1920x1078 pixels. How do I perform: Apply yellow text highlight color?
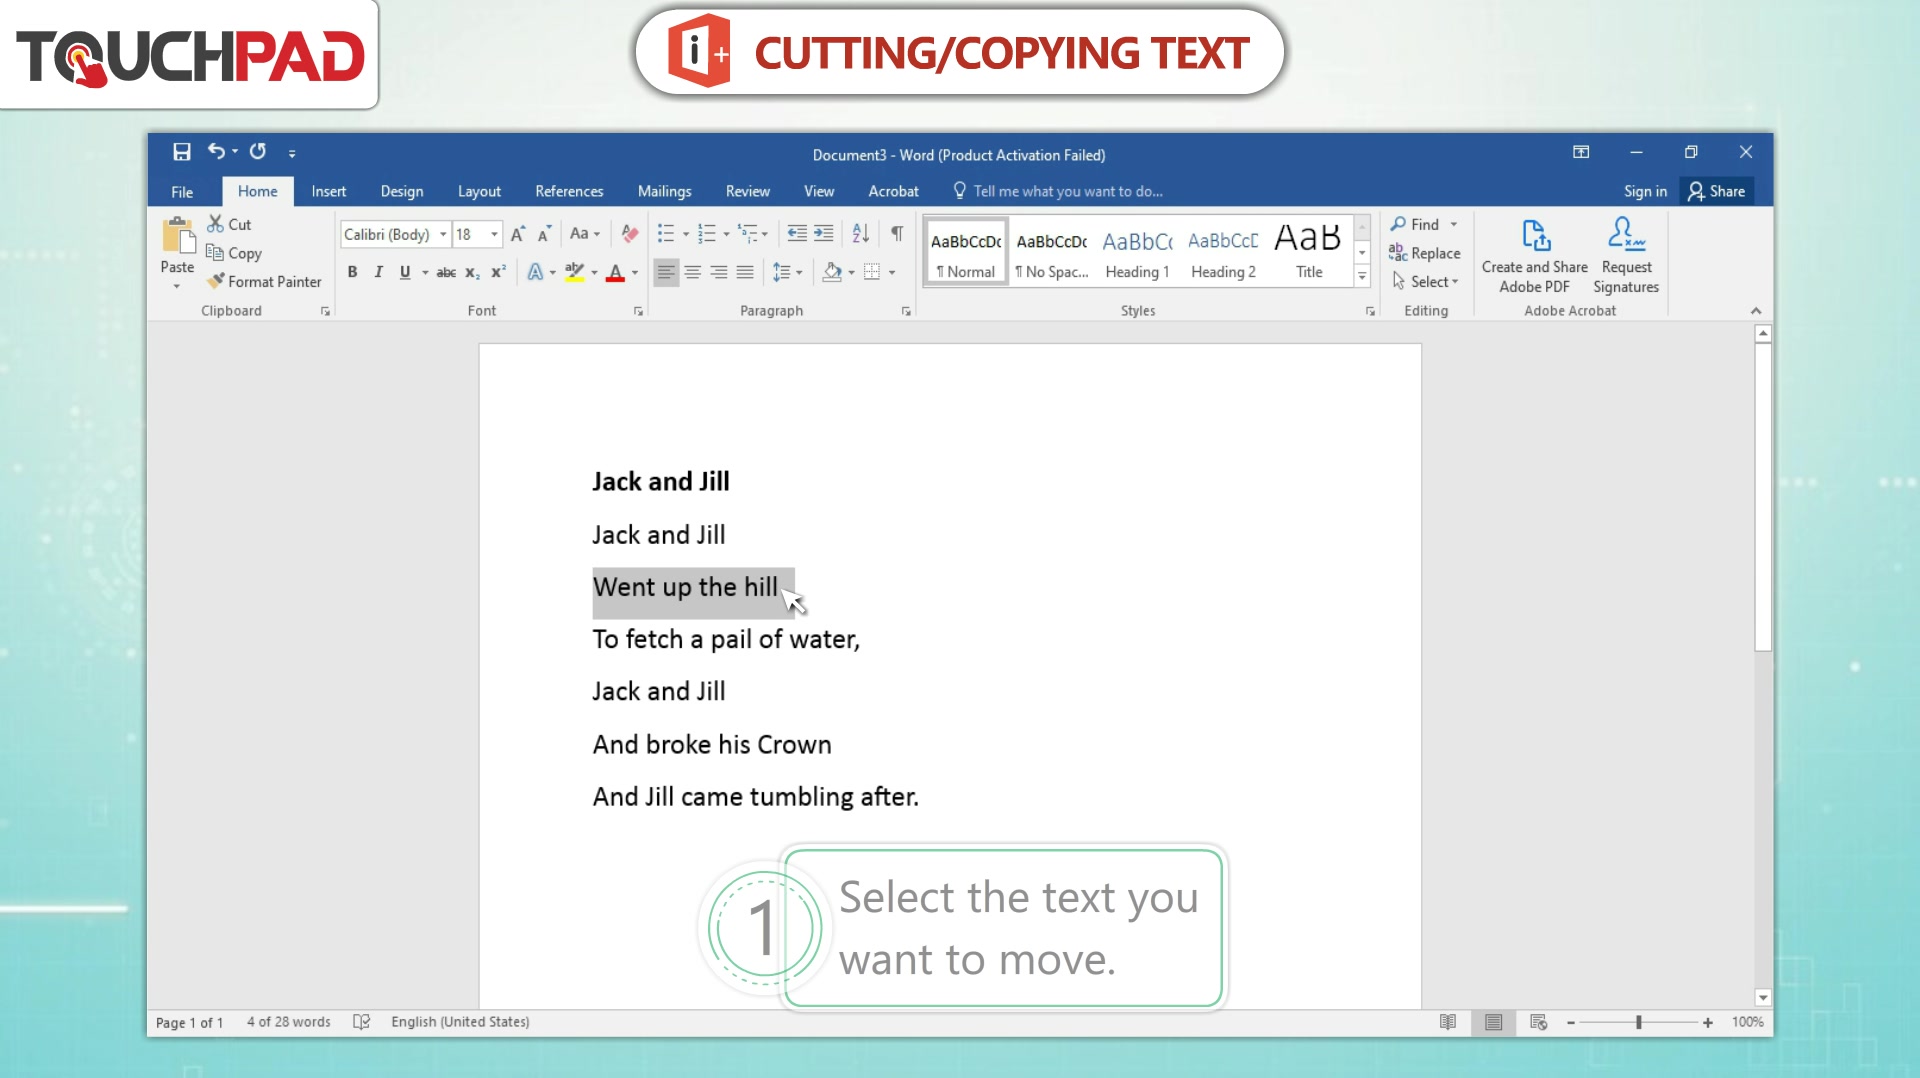[x=574, y=272]
